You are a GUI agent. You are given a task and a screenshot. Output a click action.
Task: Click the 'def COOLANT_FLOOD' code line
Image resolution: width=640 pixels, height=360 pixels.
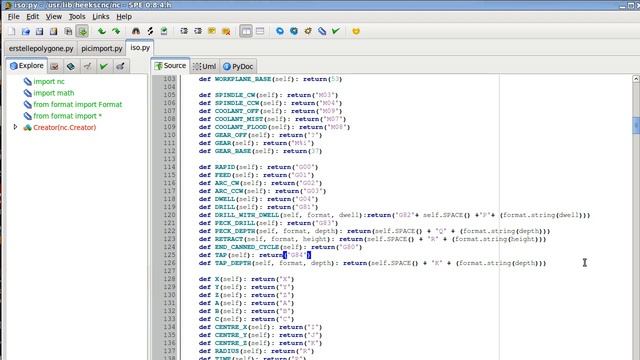[274, 127]
